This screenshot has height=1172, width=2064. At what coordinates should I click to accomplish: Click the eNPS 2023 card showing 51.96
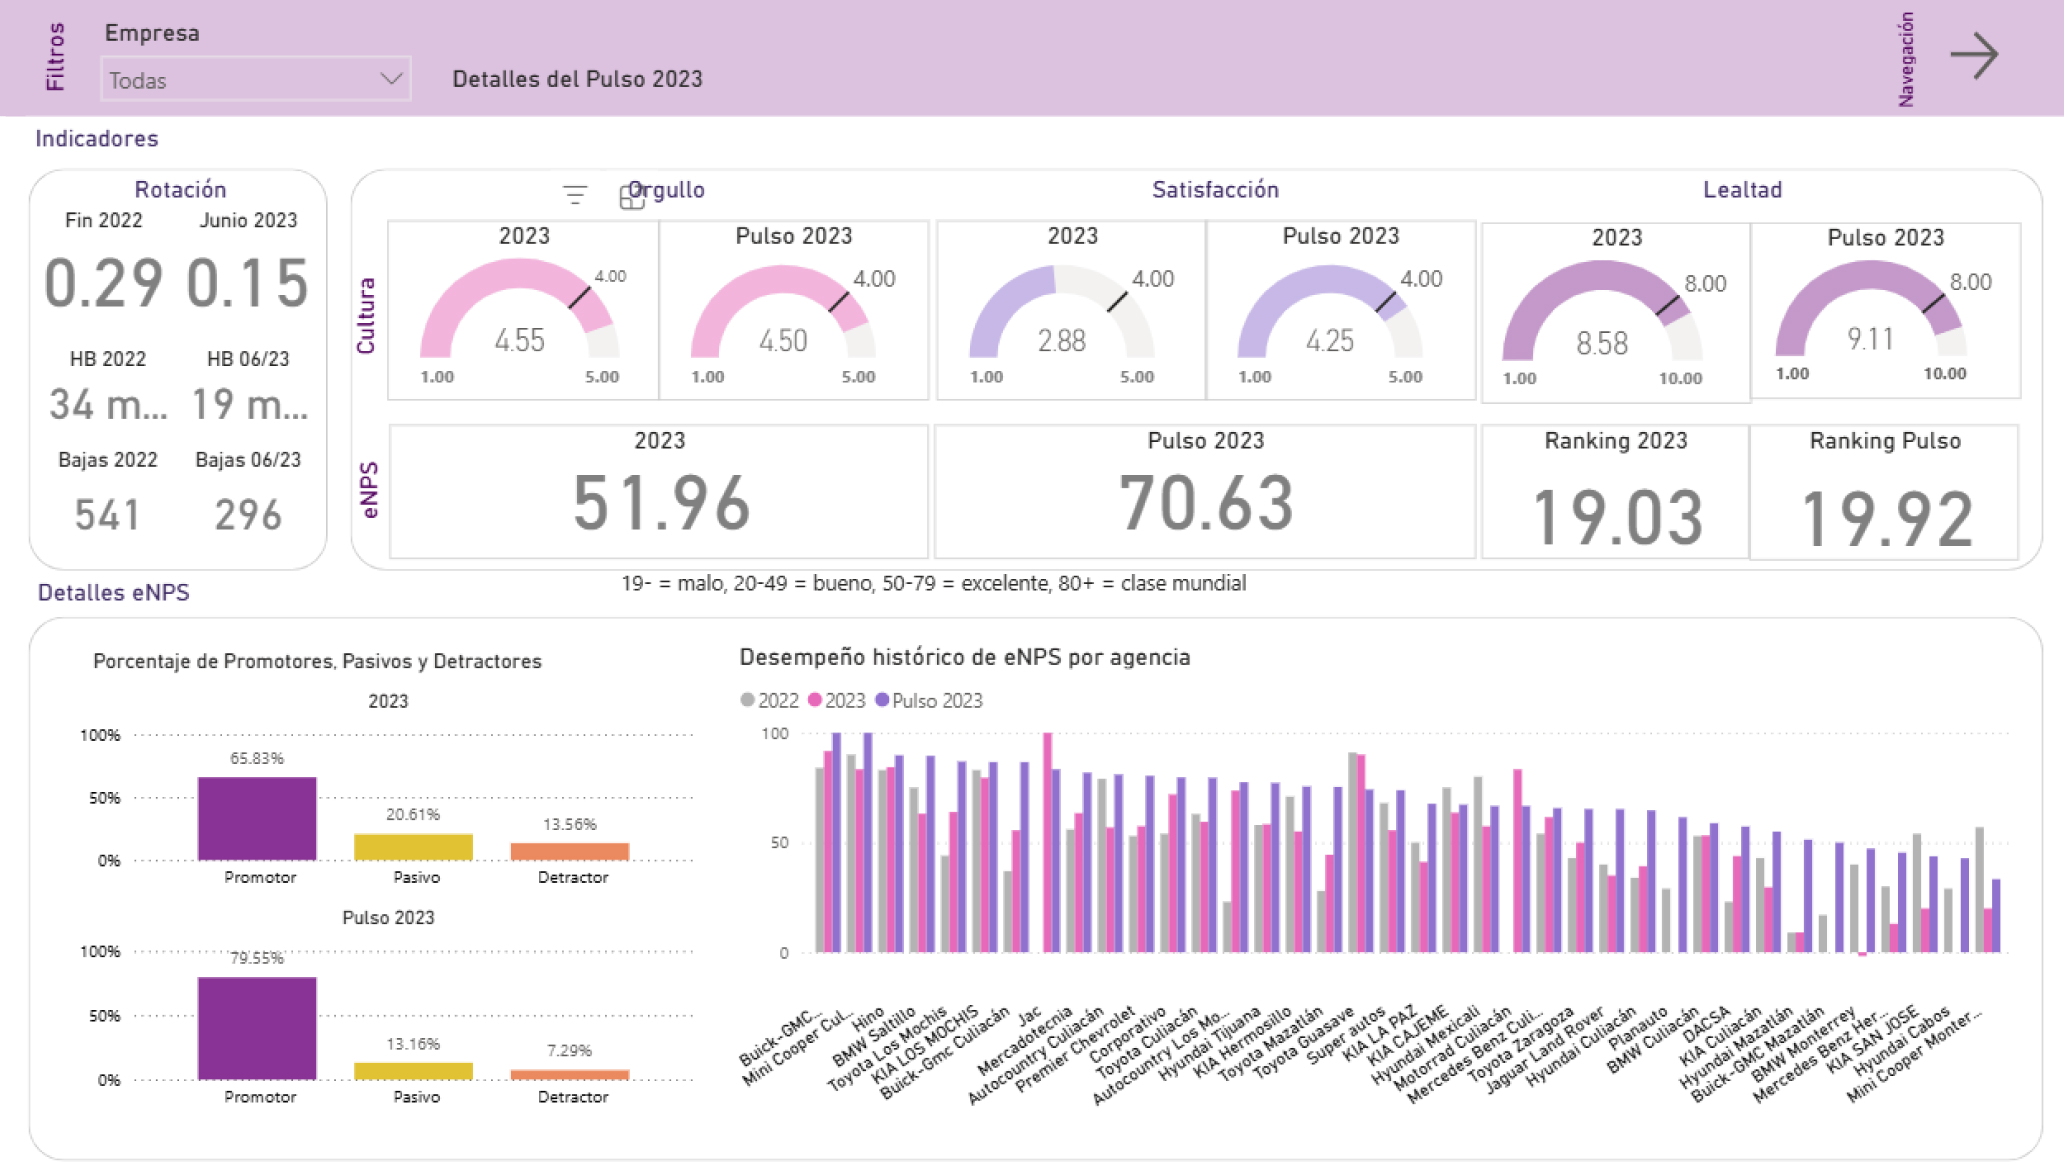(x=660, y=502)
